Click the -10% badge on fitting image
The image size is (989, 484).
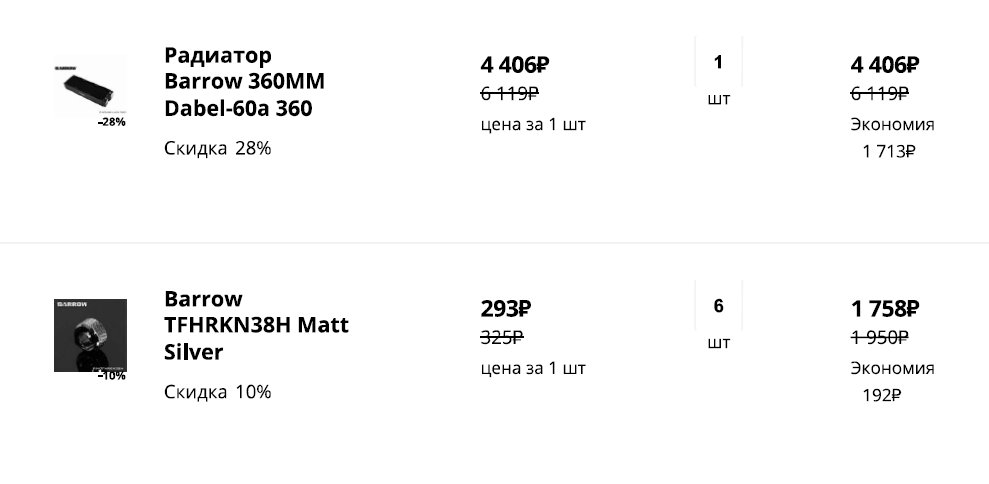click(112, 376)
